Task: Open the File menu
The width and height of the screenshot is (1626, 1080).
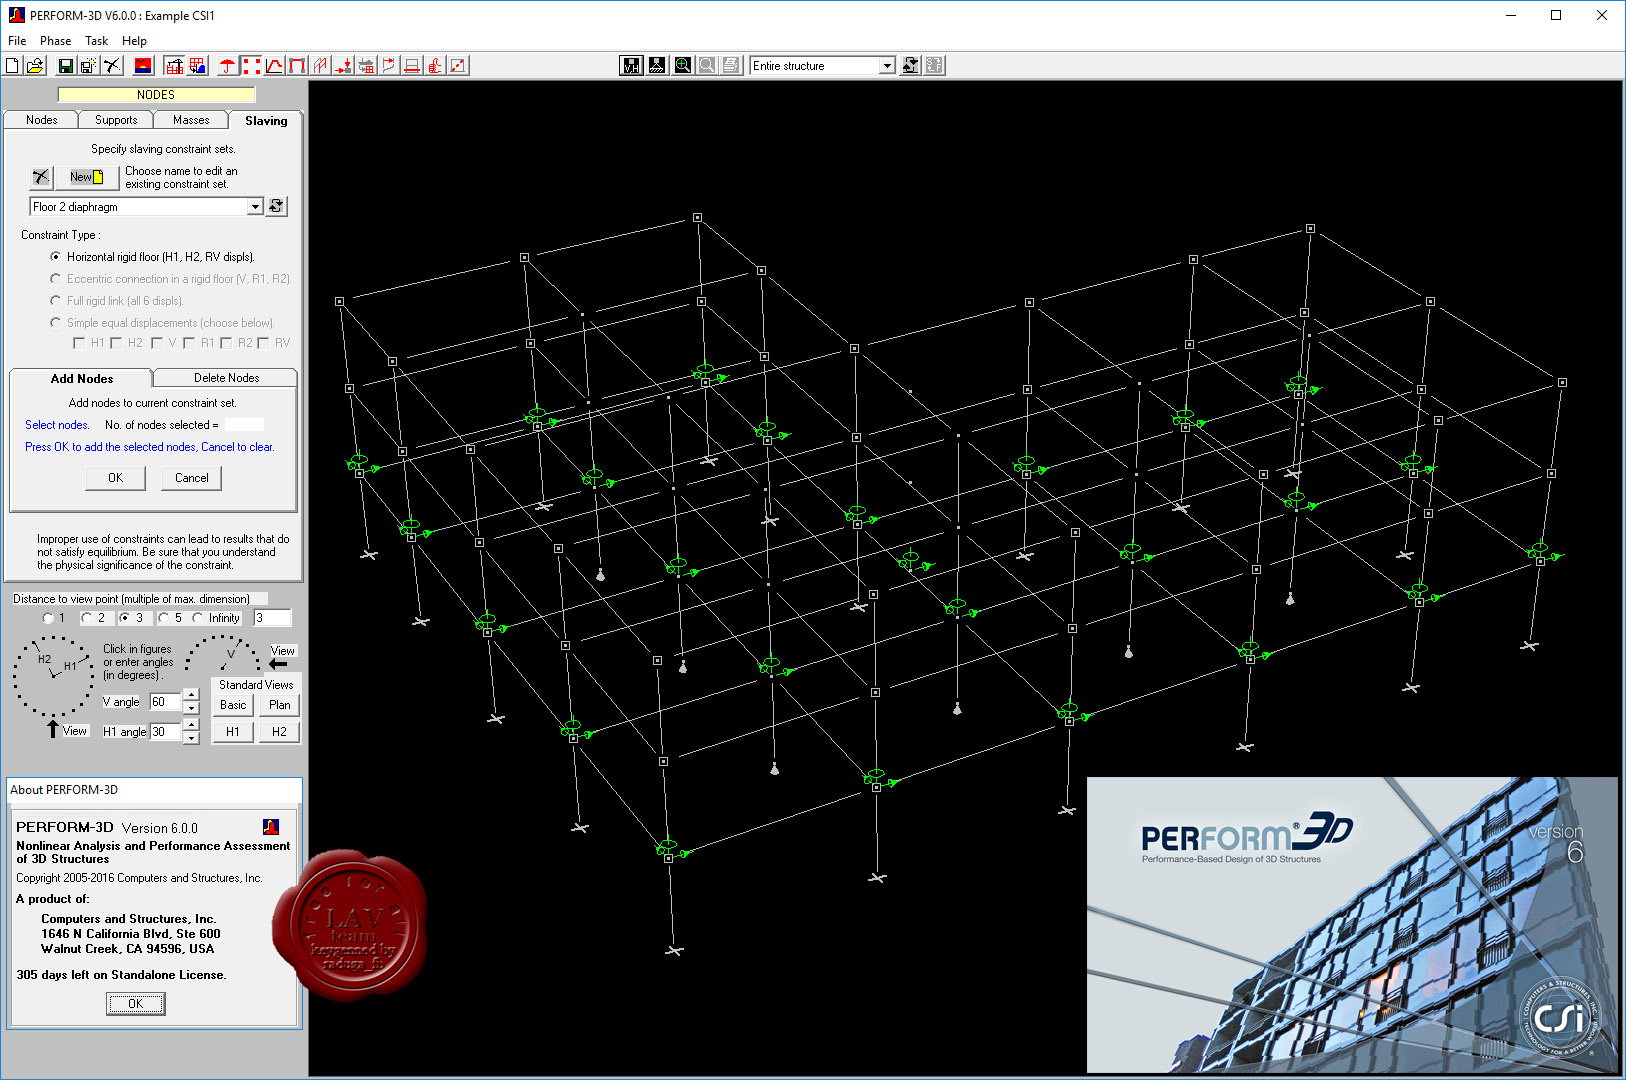Action: coord(17,41)
